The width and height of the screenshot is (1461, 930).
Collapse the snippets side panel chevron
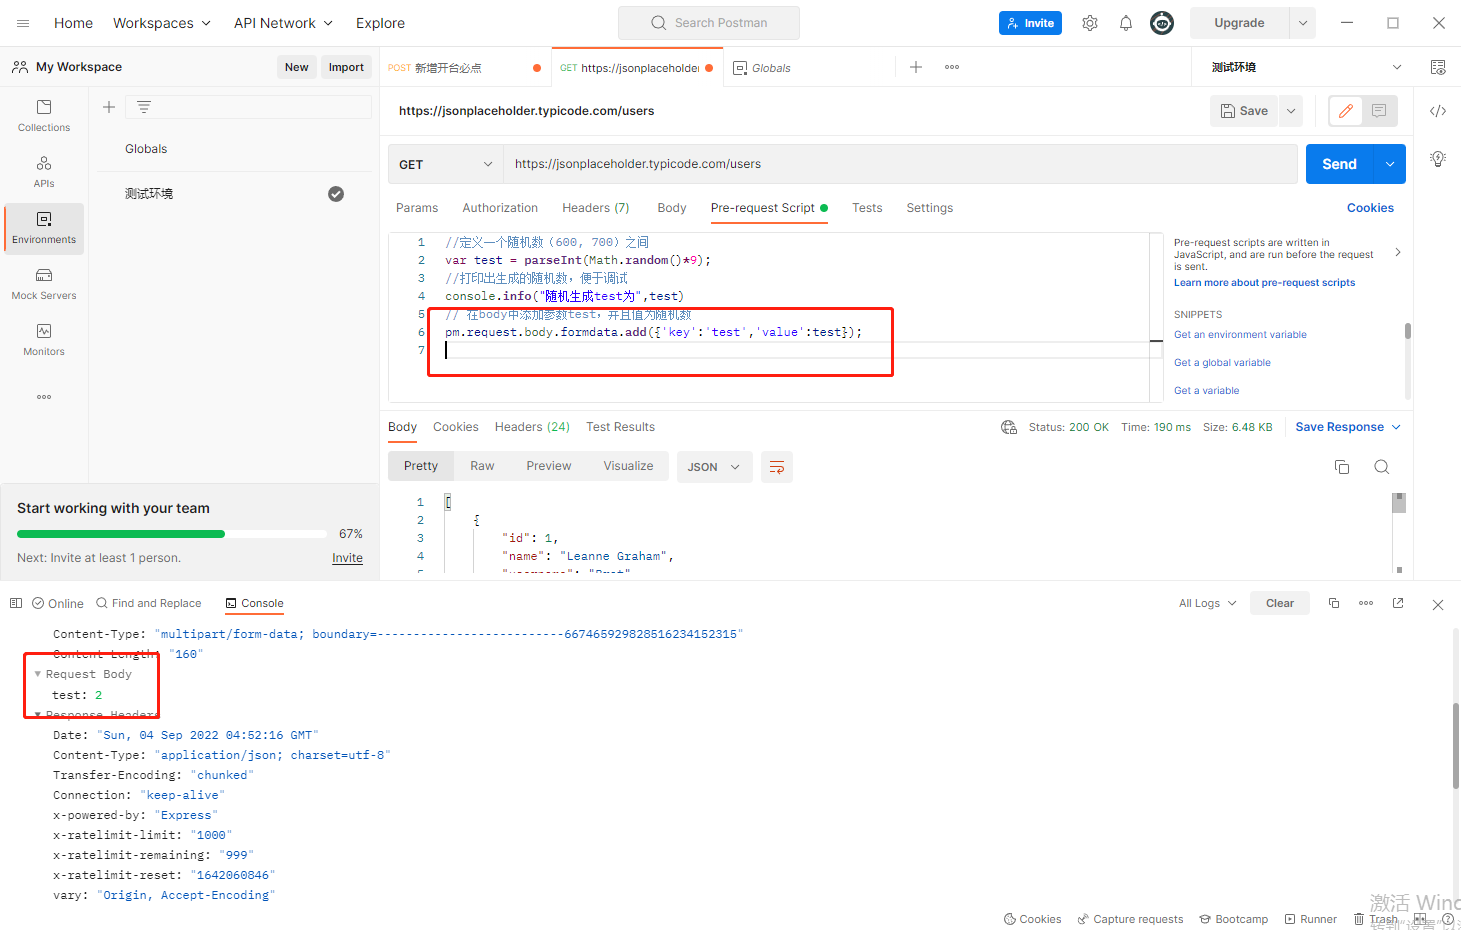(1398, 252)
